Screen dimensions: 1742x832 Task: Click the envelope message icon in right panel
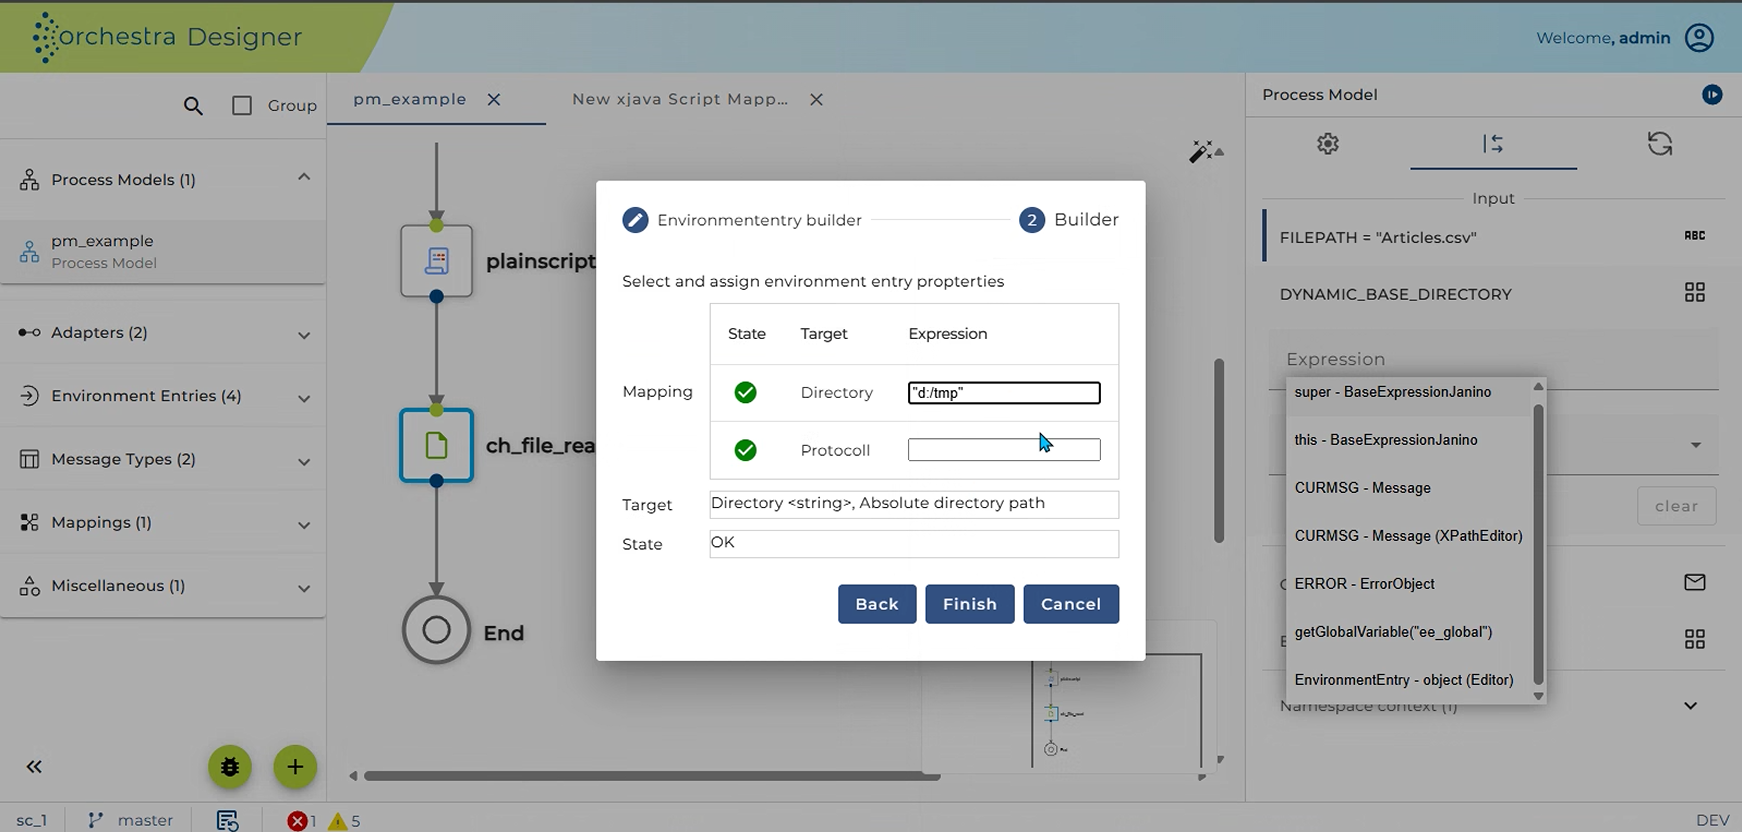(x=1695, y=582)
